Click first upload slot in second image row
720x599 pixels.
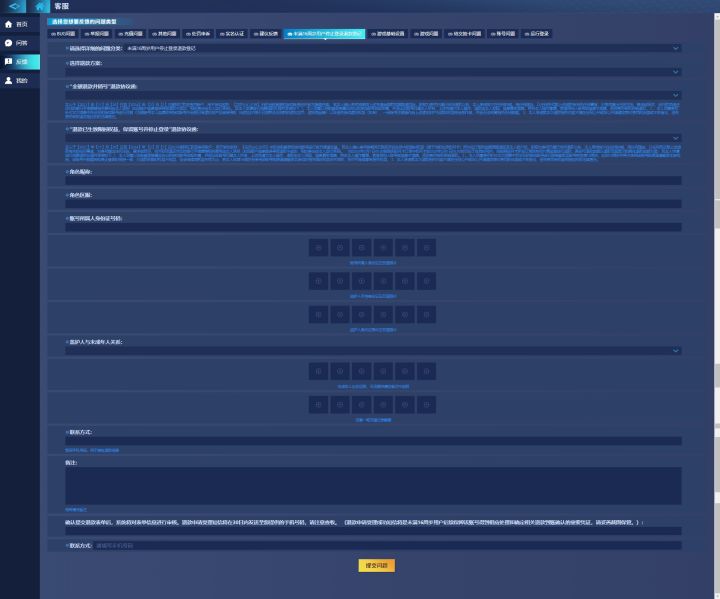click(x=318, y=281)
